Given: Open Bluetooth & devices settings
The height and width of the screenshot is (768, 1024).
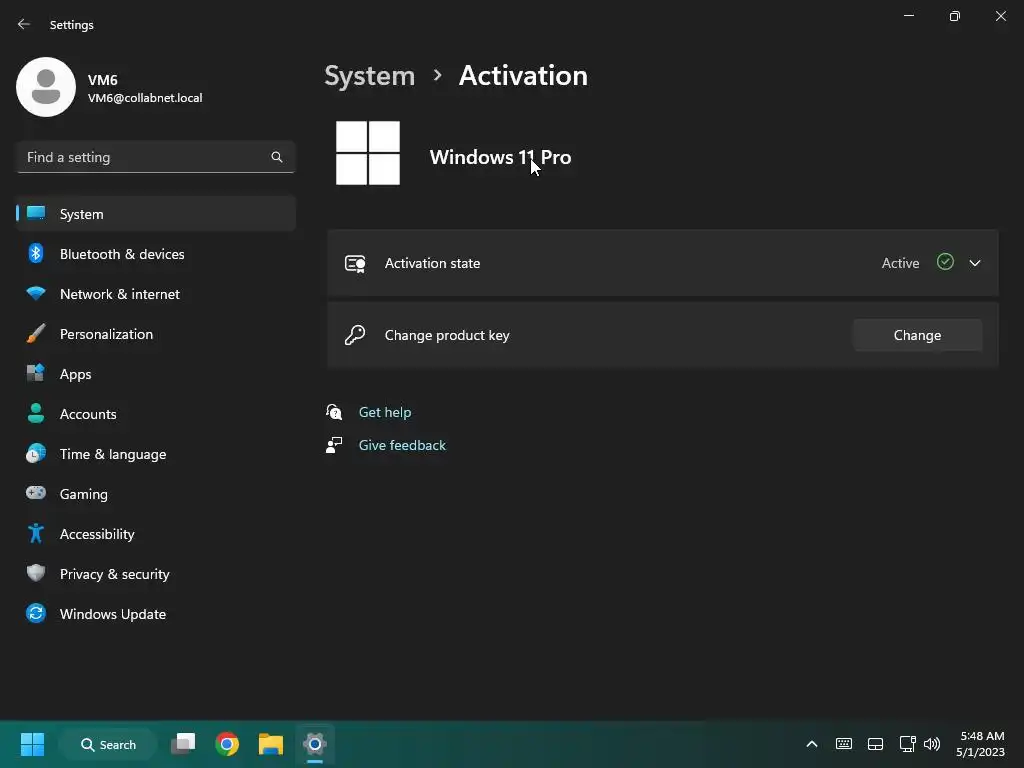Looking at the screenshot, I should pos(155,254).
